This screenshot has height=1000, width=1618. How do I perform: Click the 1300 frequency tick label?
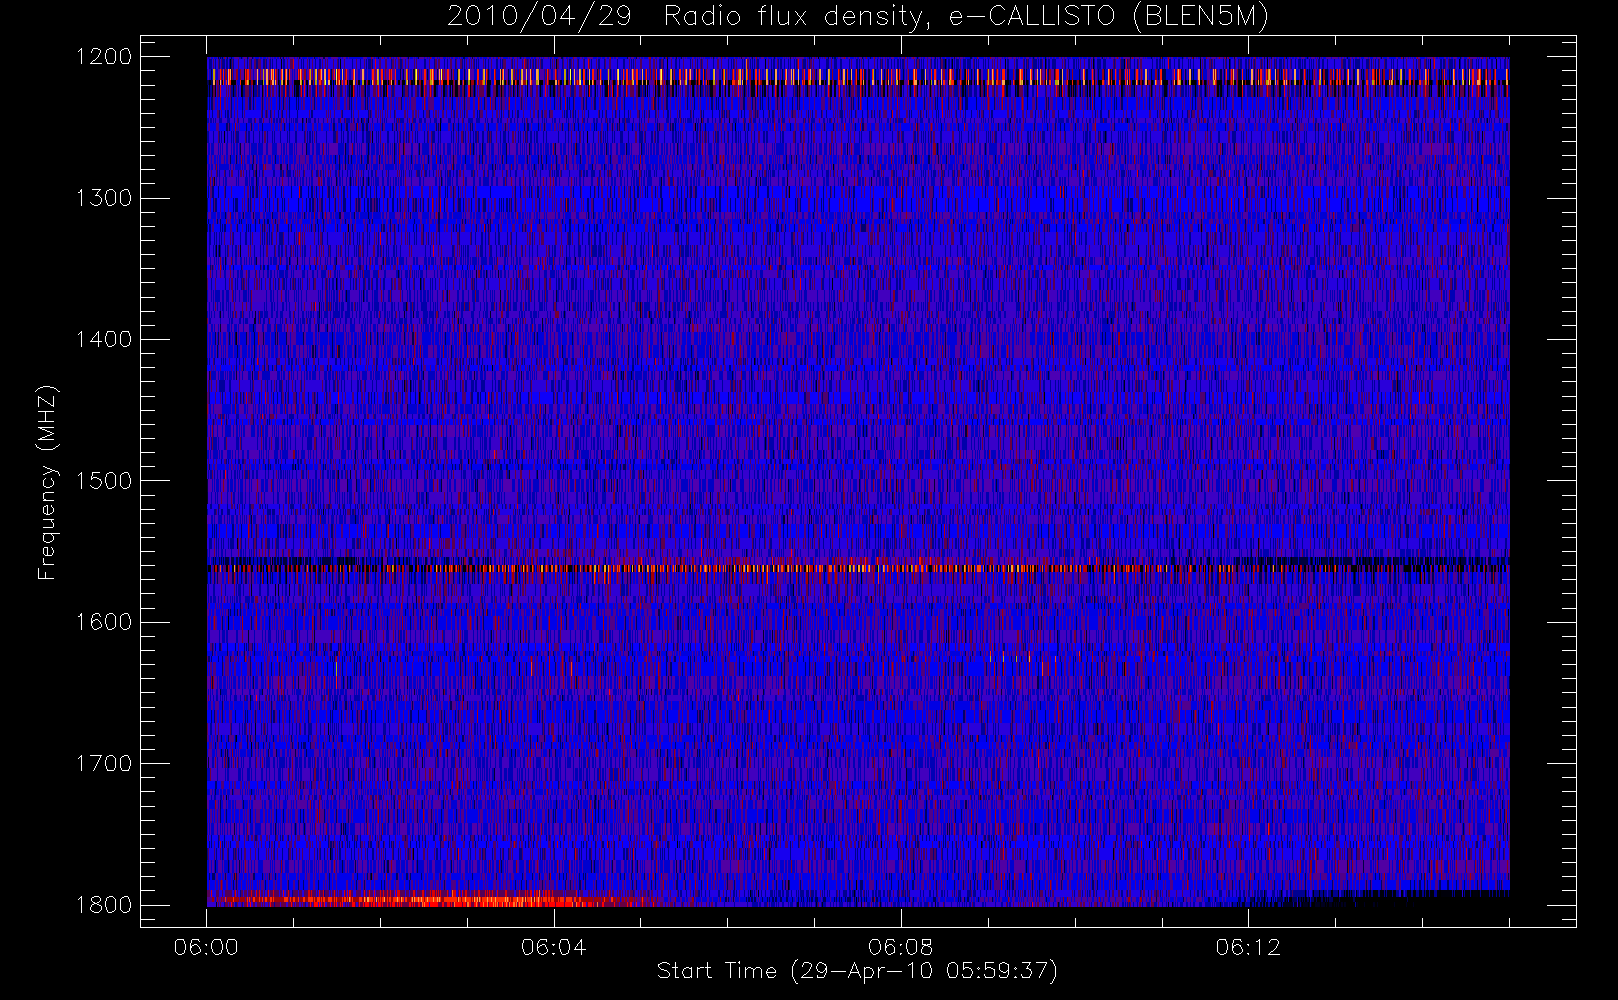104,198
